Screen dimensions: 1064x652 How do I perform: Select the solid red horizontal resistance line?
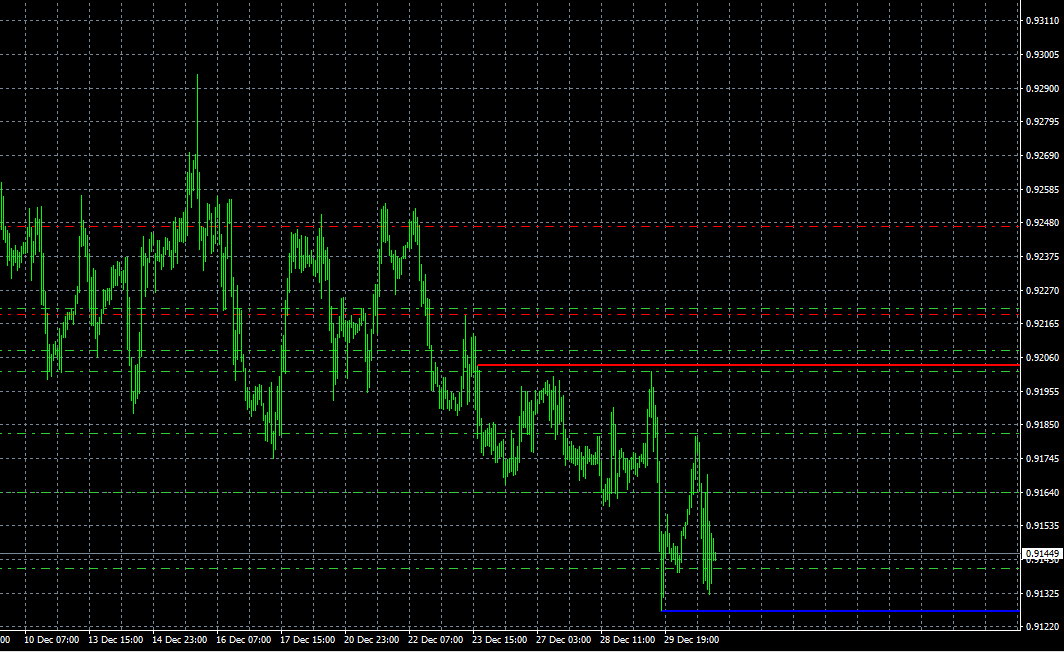(x=748, y=365)
